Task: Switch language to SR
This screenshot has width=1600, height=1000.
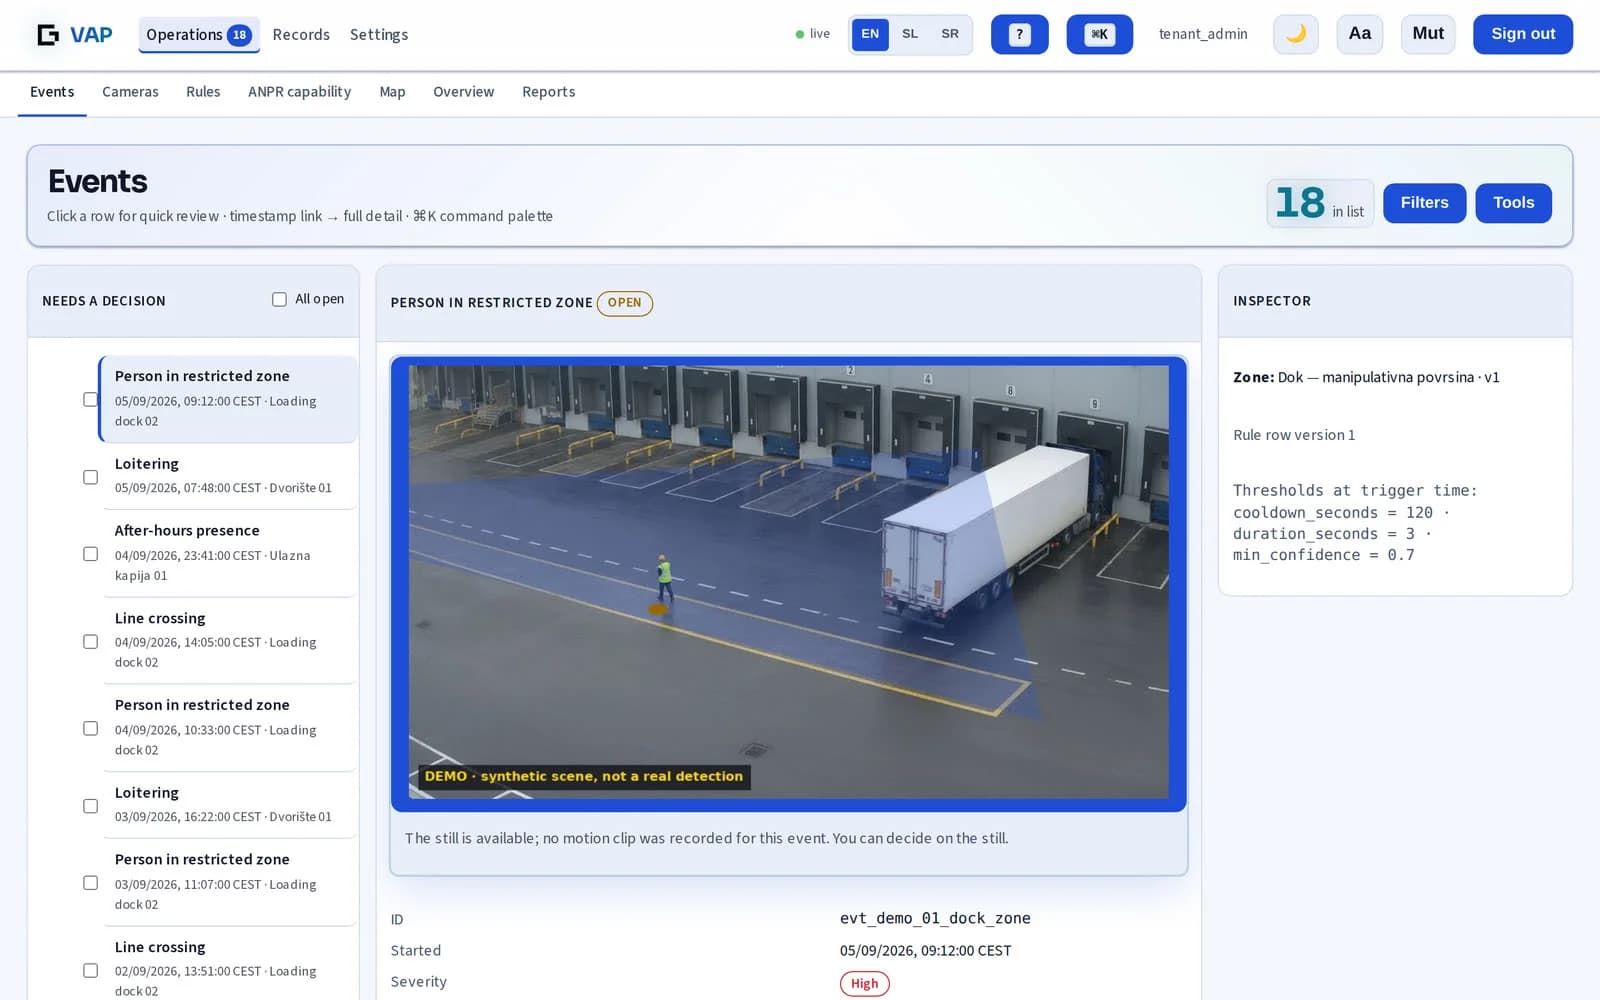Action: pos(950,34)
